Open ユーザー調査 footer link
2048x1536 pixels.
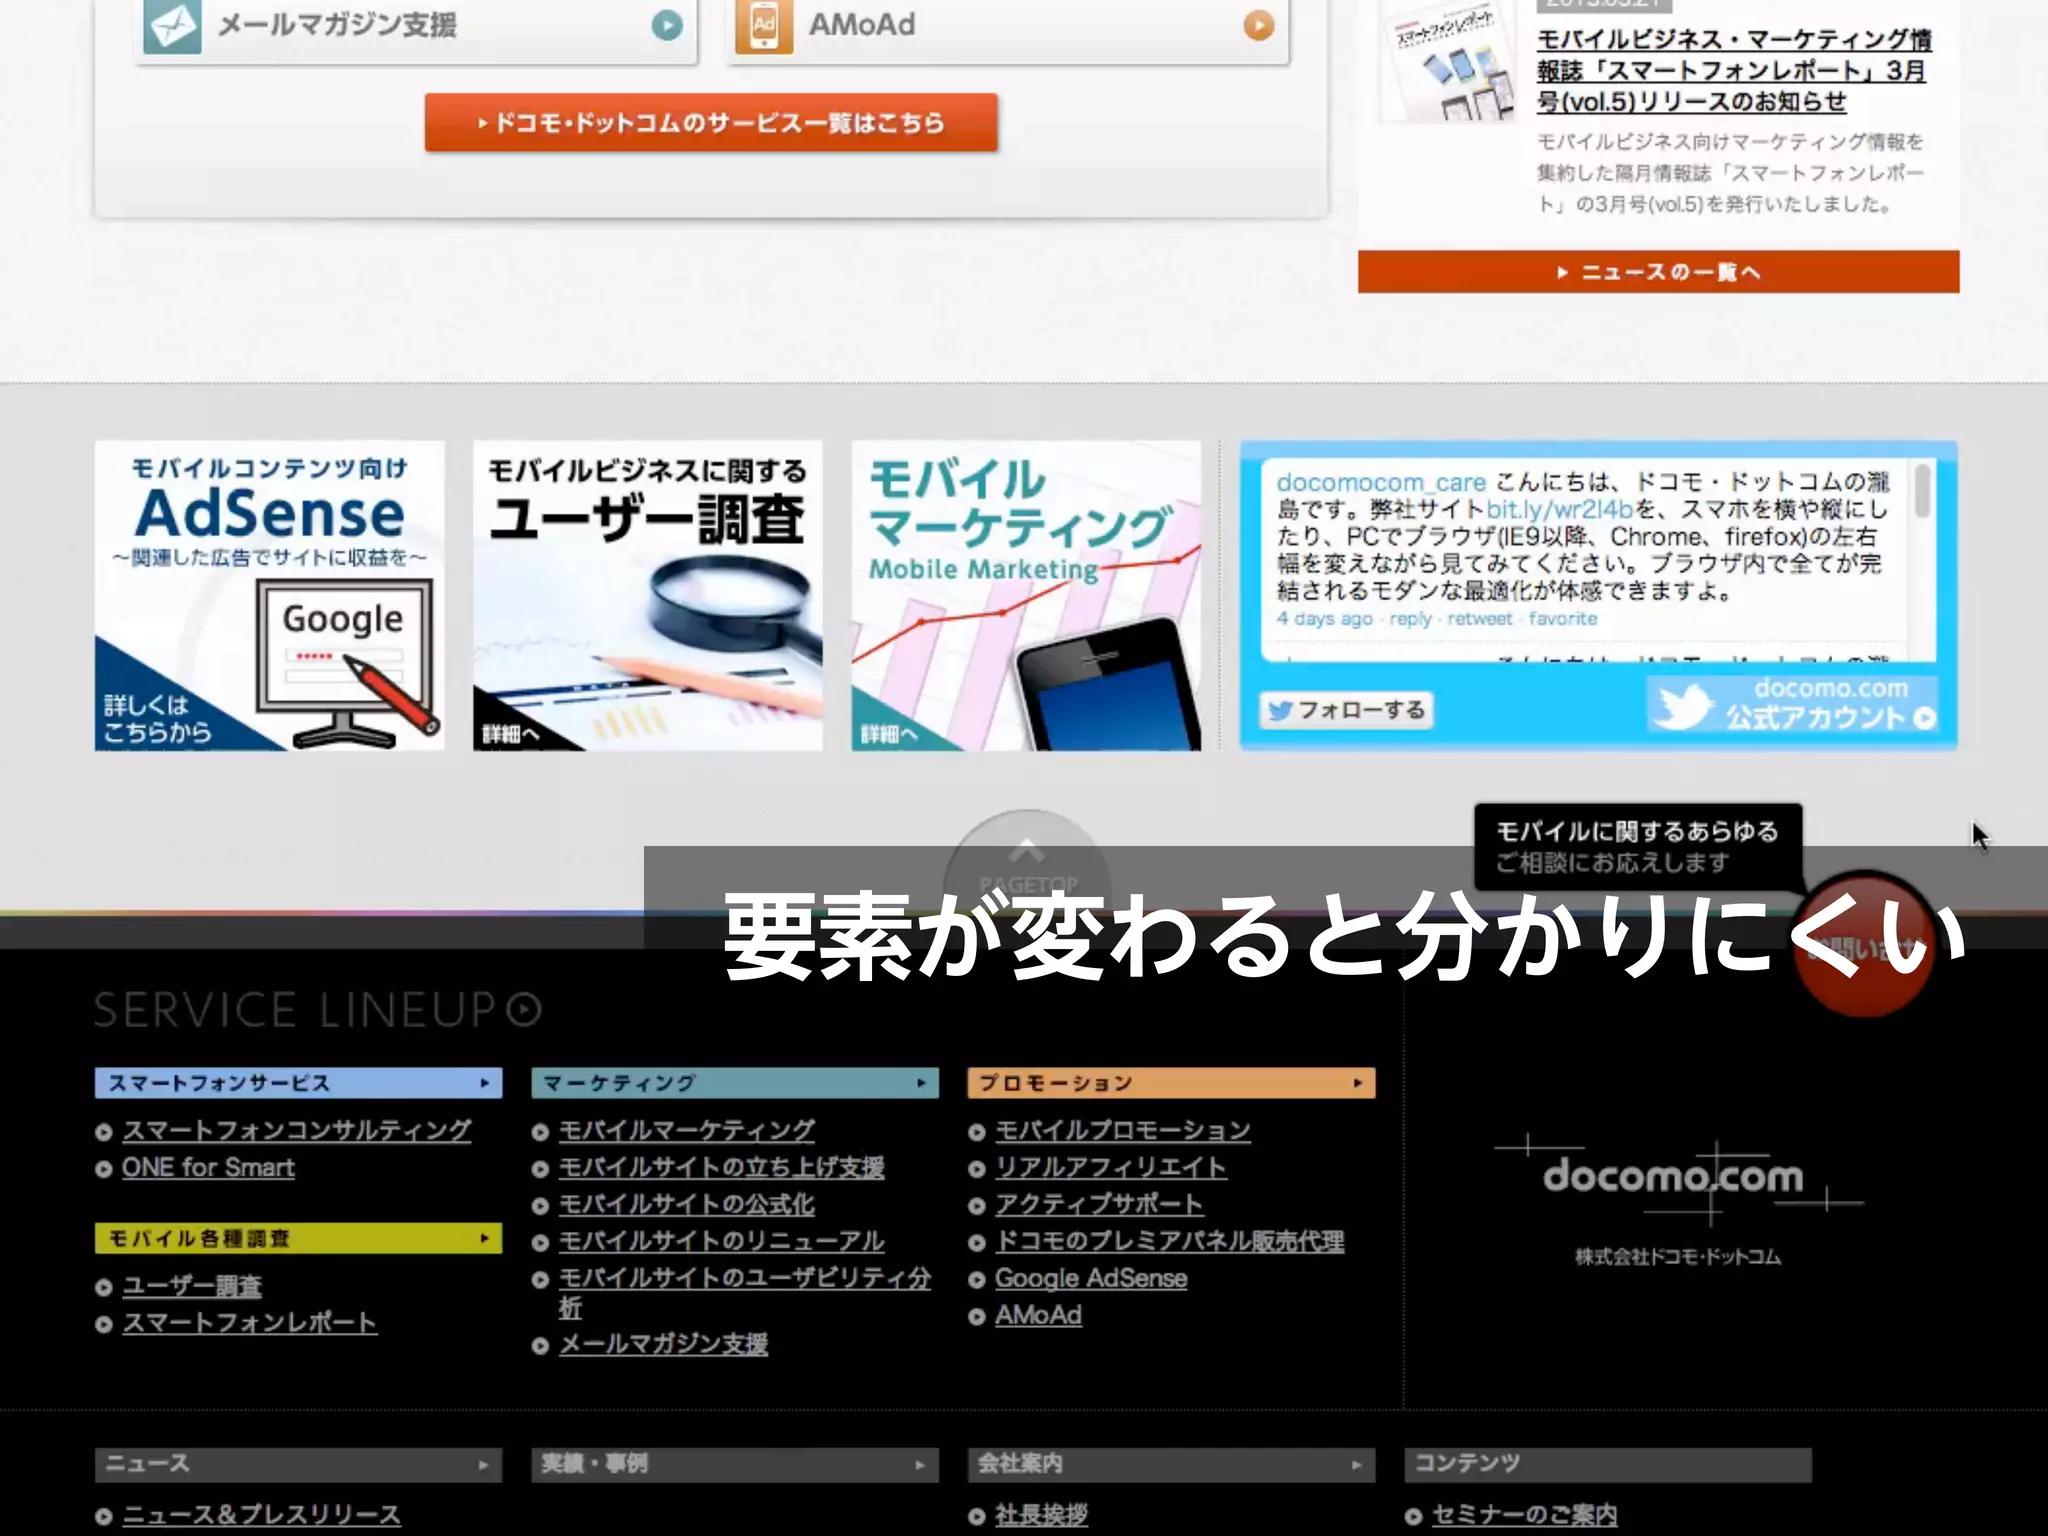[192, 1286]
